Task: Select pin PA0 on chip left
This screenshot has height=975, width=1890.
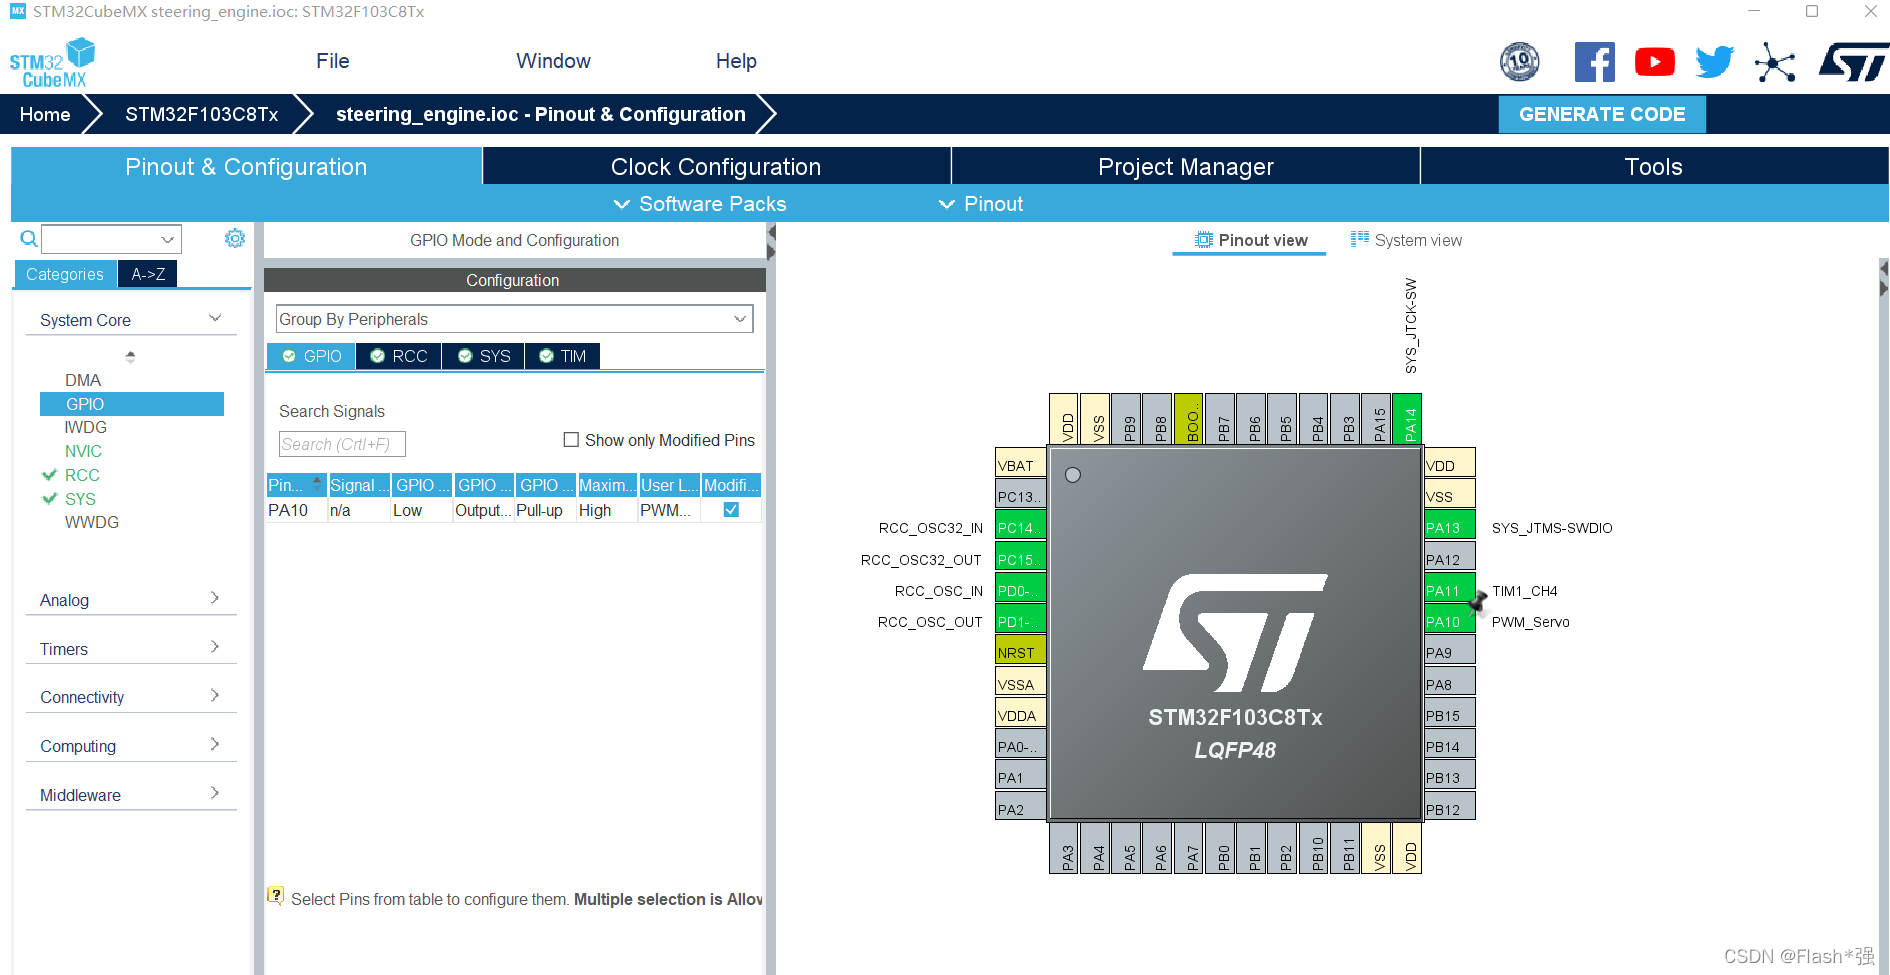Action: (x=1021, y=746)
